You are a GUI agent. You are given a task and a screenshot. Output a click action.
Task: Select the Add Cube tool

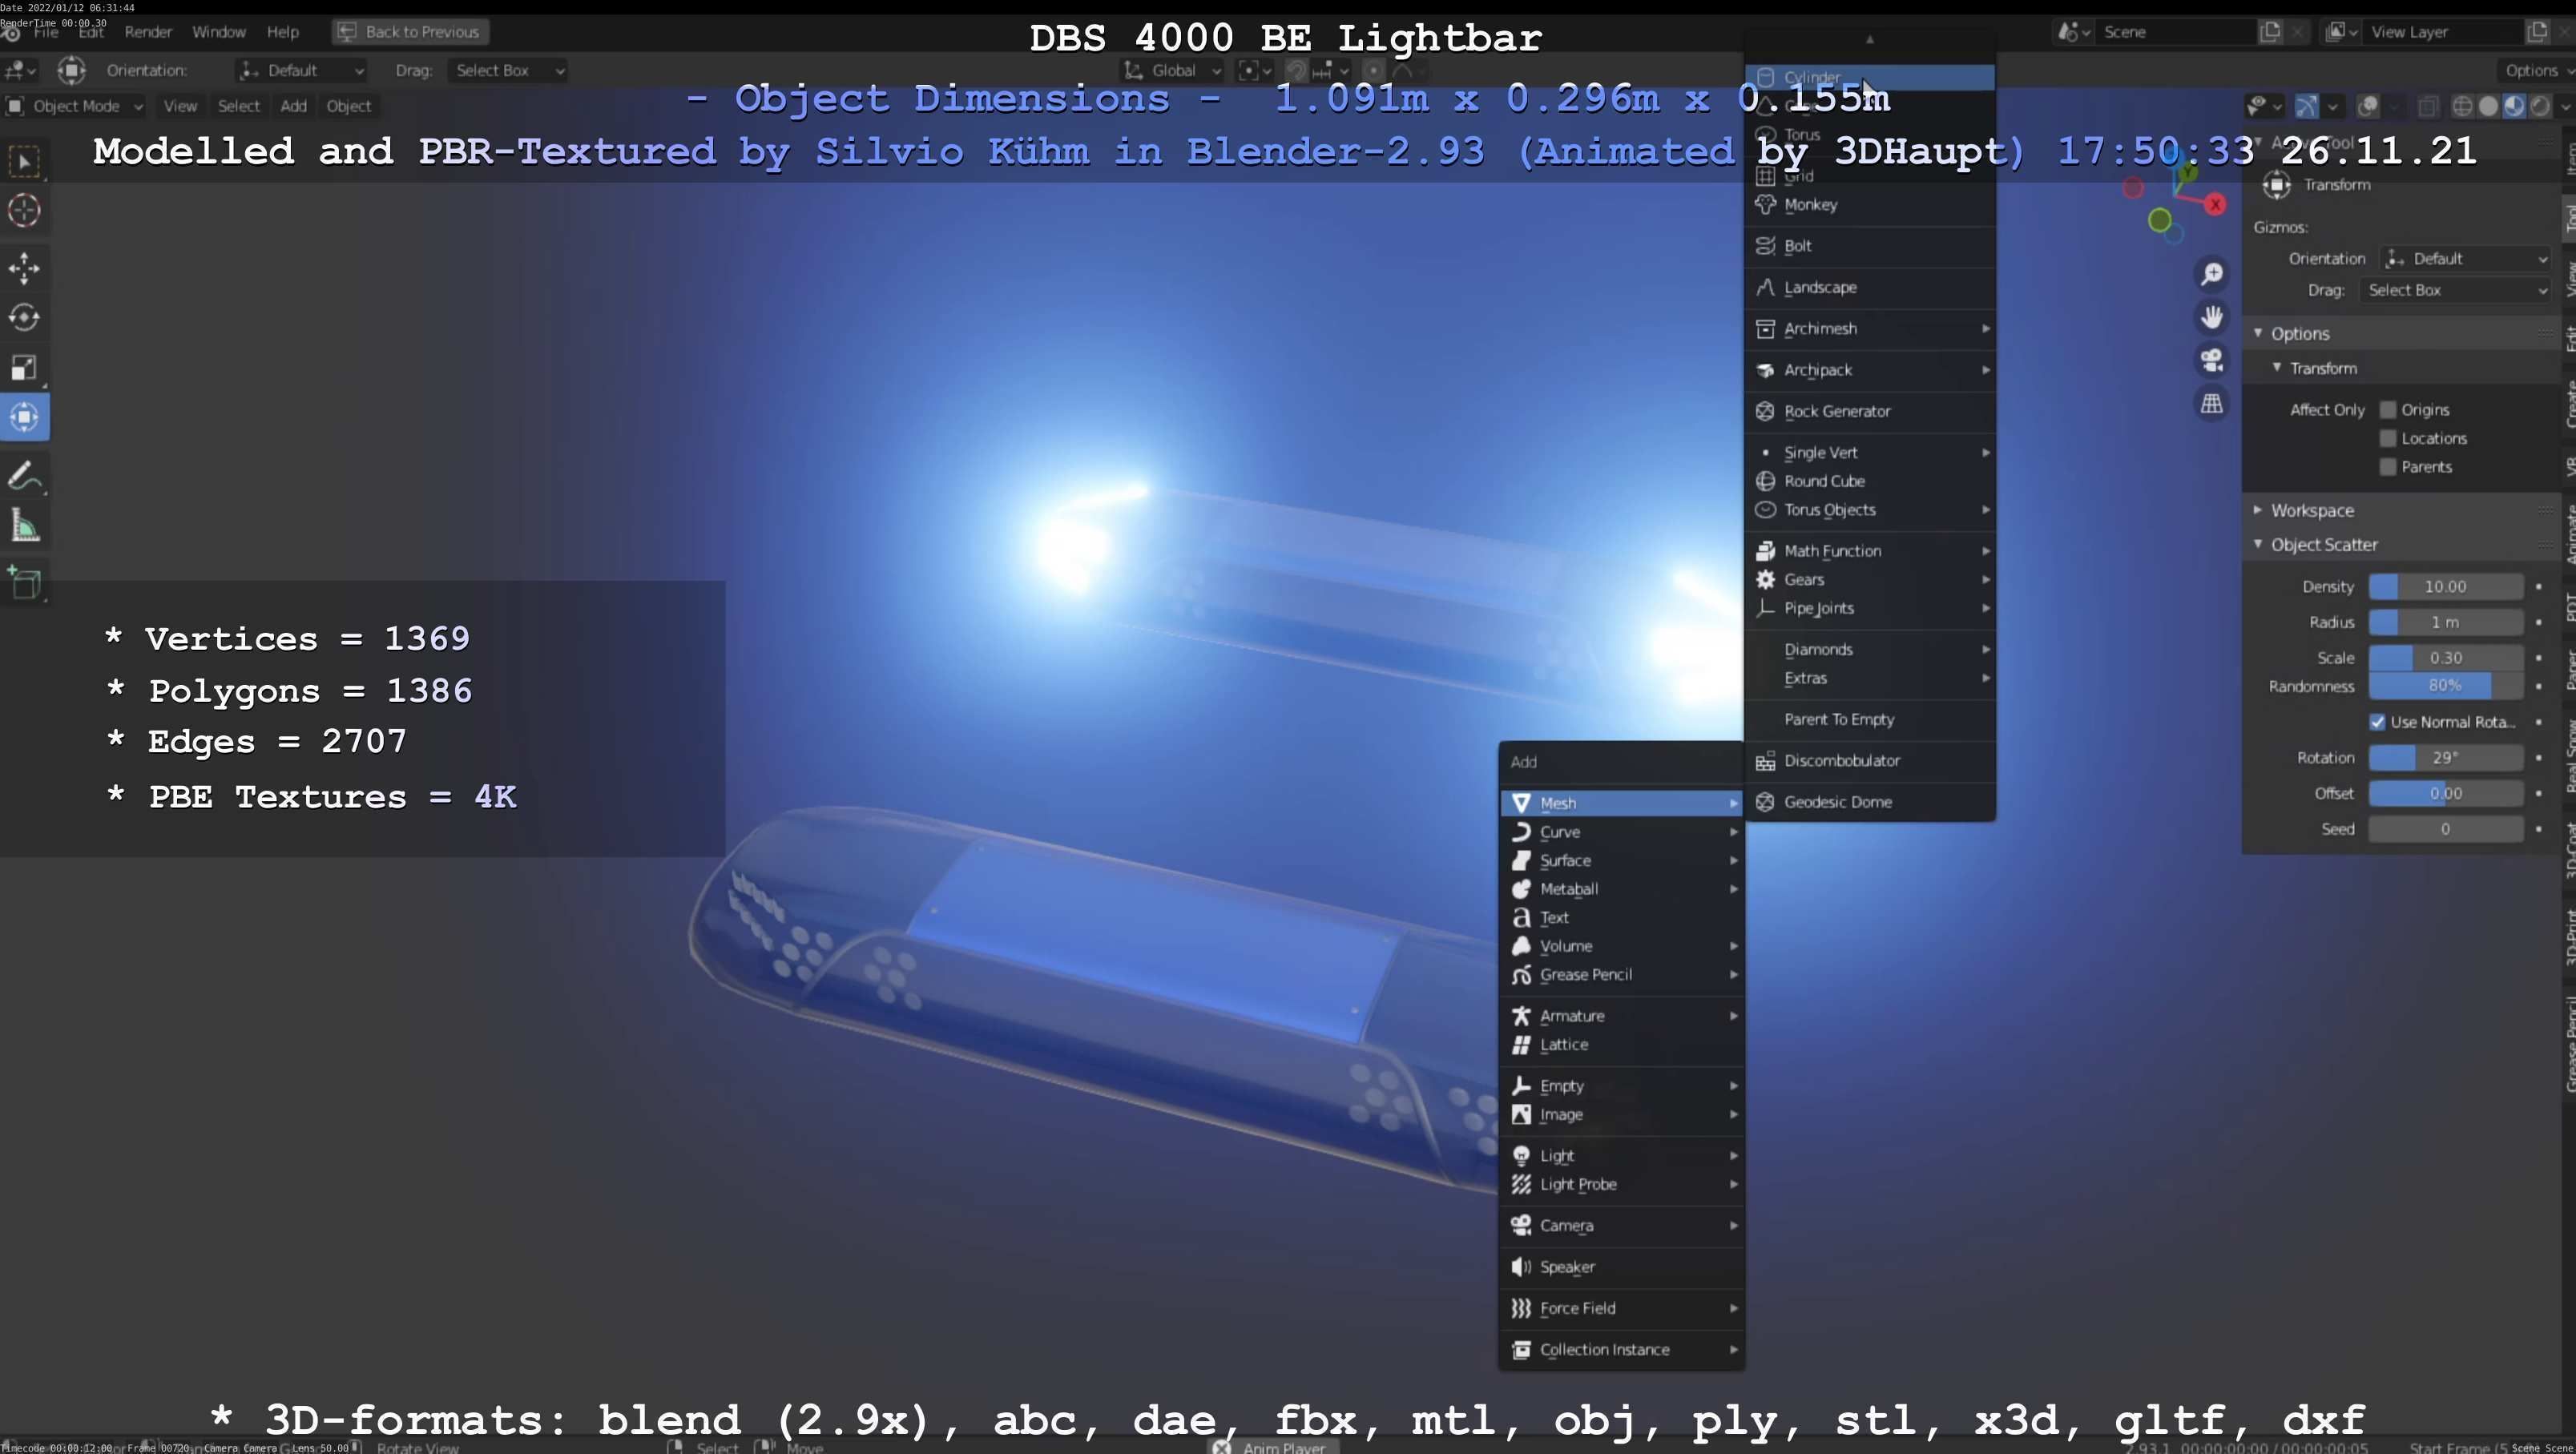click(25, 583)
